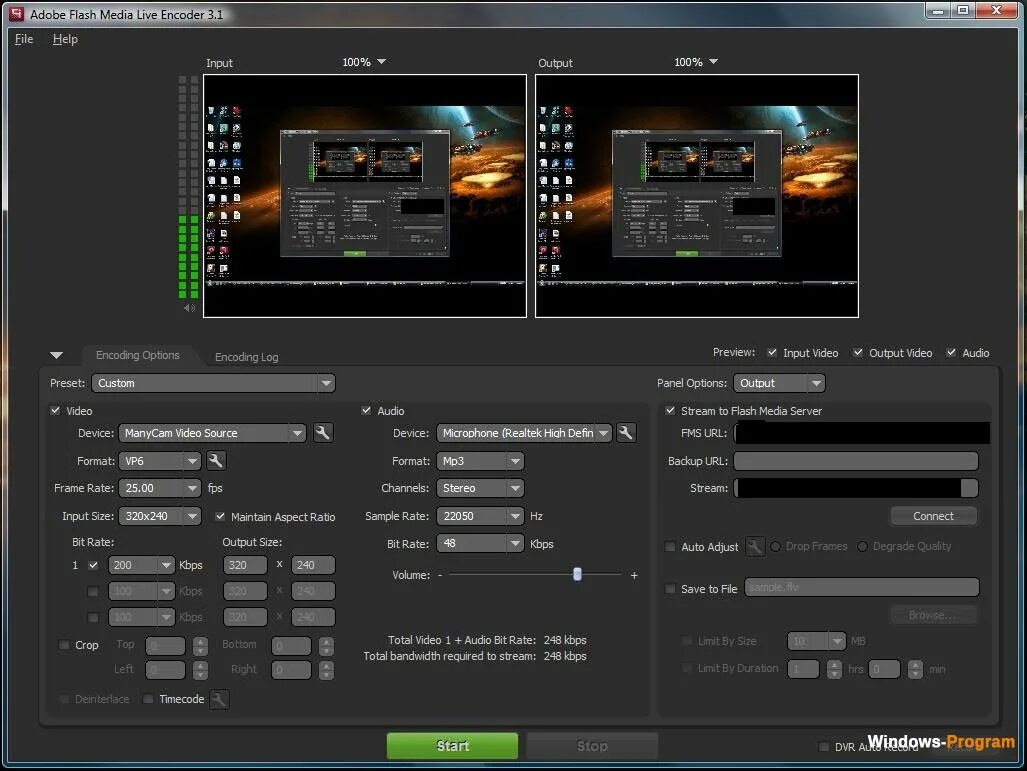Click Output Size width 320 field
Viewport: 1027px width, 771px height.
click(245, 565)
